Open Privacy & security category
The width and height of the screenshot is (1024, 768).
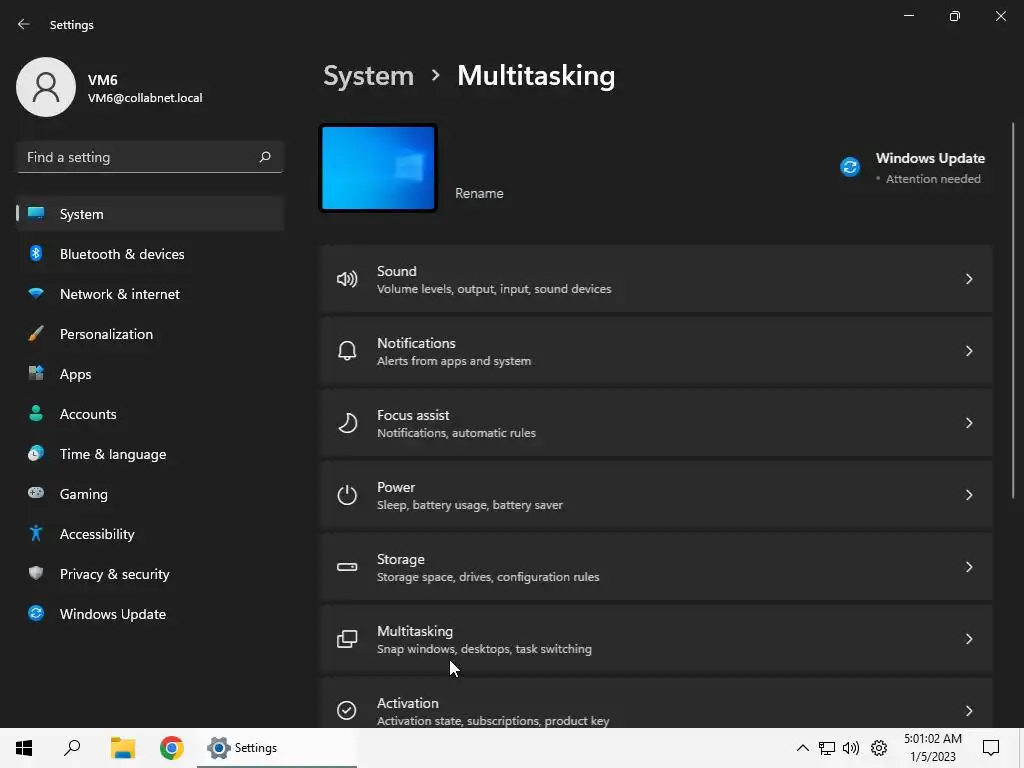pos(150,574)
